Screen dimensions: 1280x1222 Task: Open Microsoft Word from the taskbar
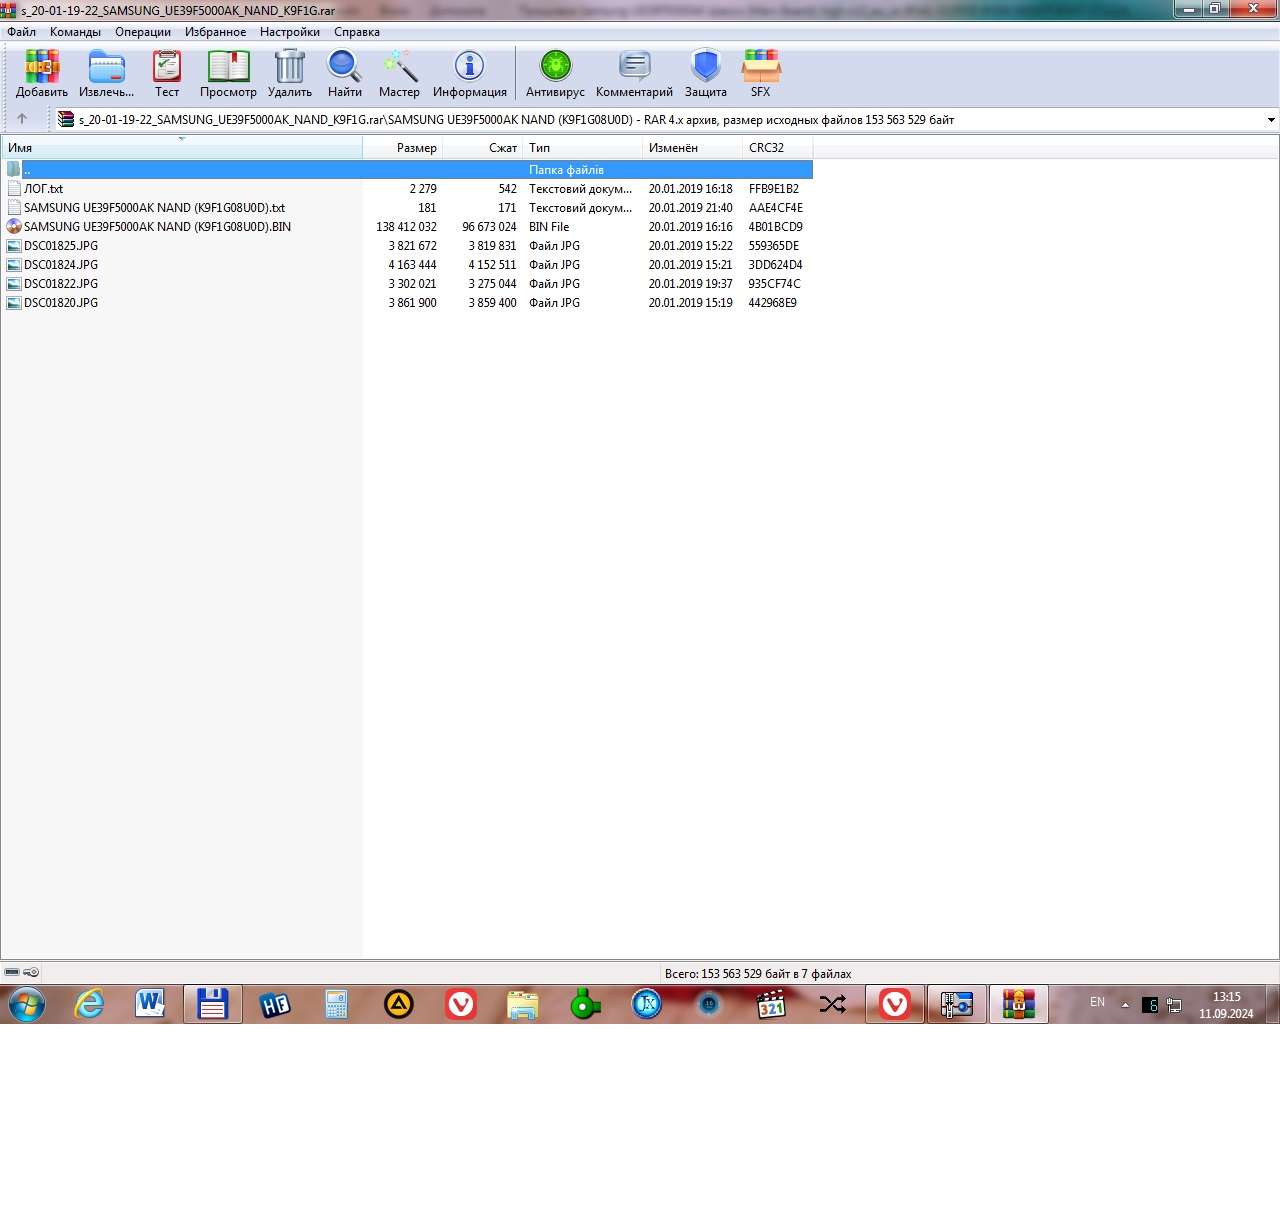click(150, 1004)
